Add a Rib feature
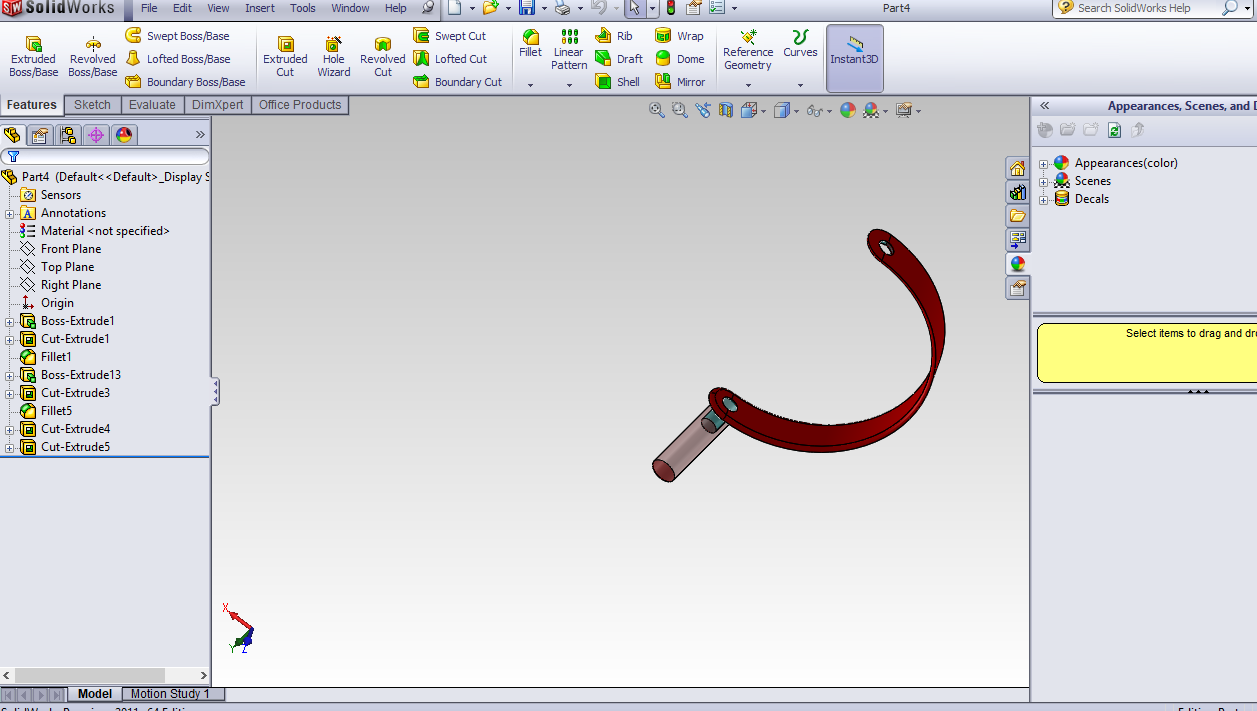 coord(614,36)
